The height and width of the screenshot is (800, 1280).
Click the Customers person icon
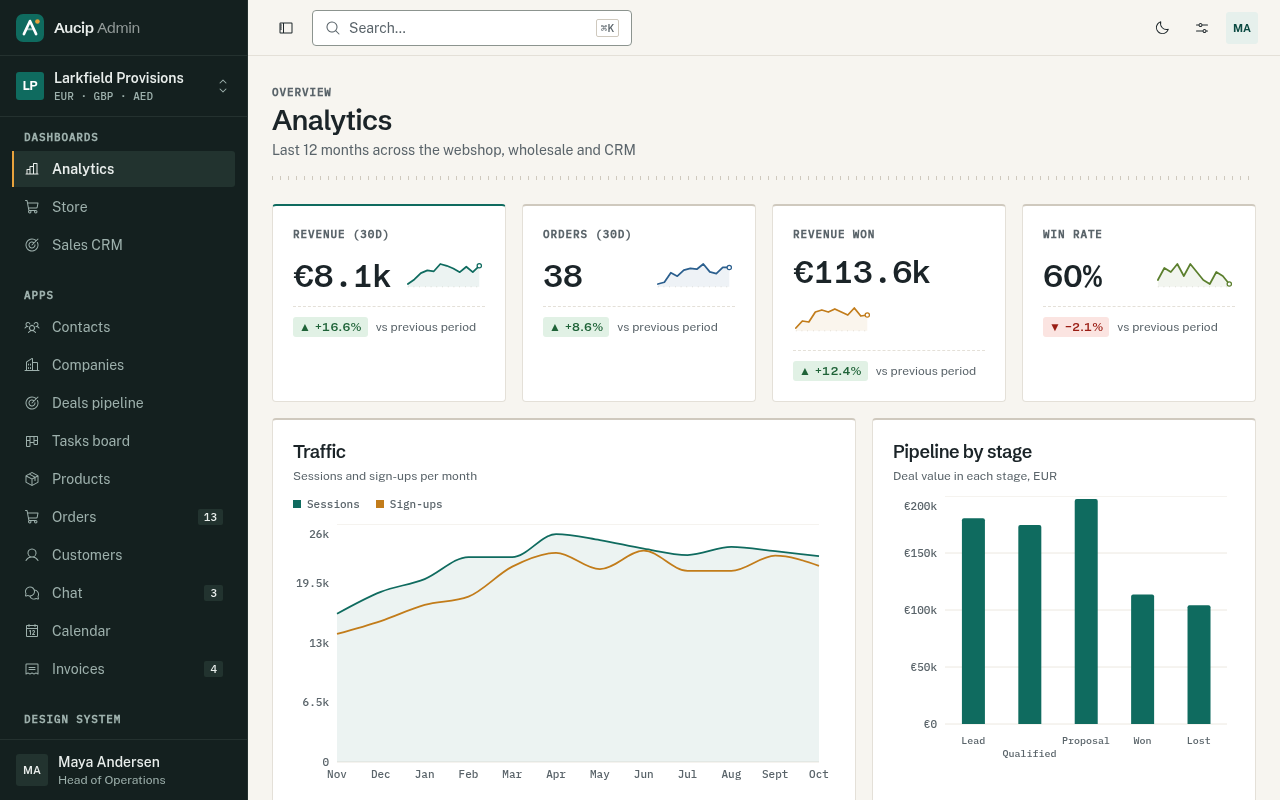point(32,555)
